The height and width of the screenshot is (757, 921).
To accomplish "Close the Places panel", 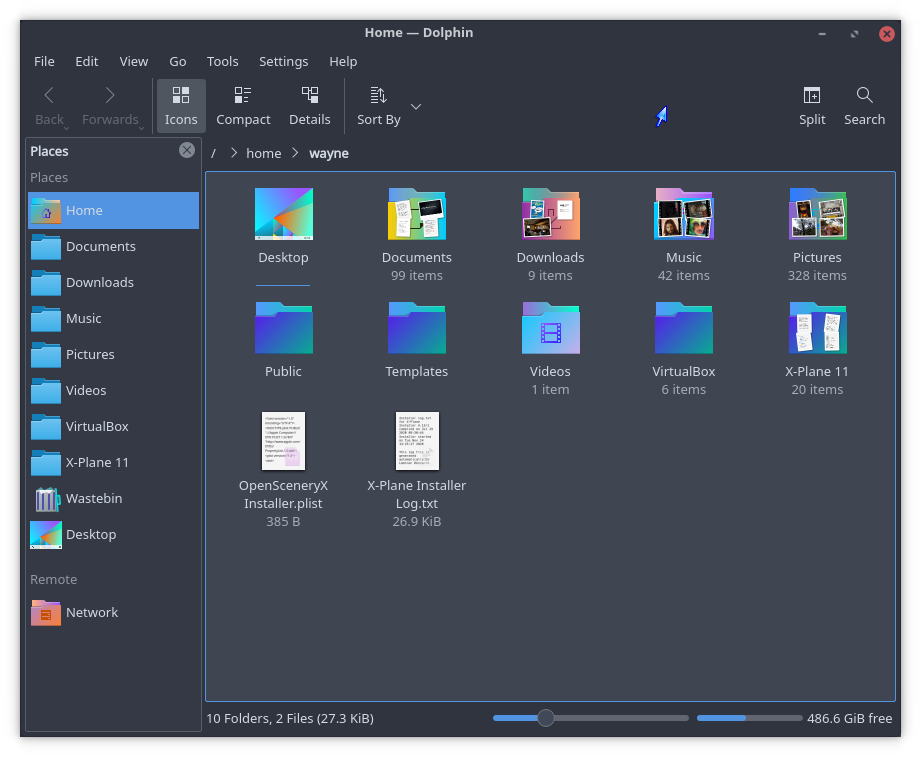I will pos(187,150).
